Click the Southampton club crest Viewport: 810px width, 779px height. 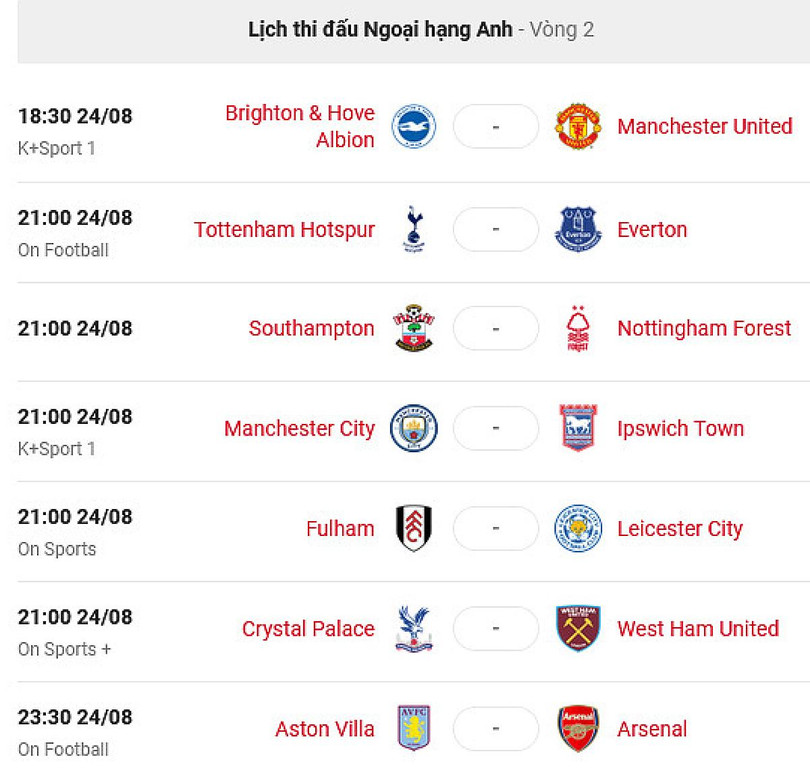[413, 329]
